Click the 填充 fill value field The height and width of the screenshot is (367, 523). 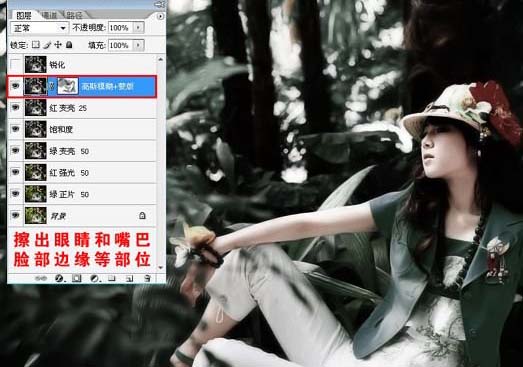pyautogui.click(x=121, y=45)
